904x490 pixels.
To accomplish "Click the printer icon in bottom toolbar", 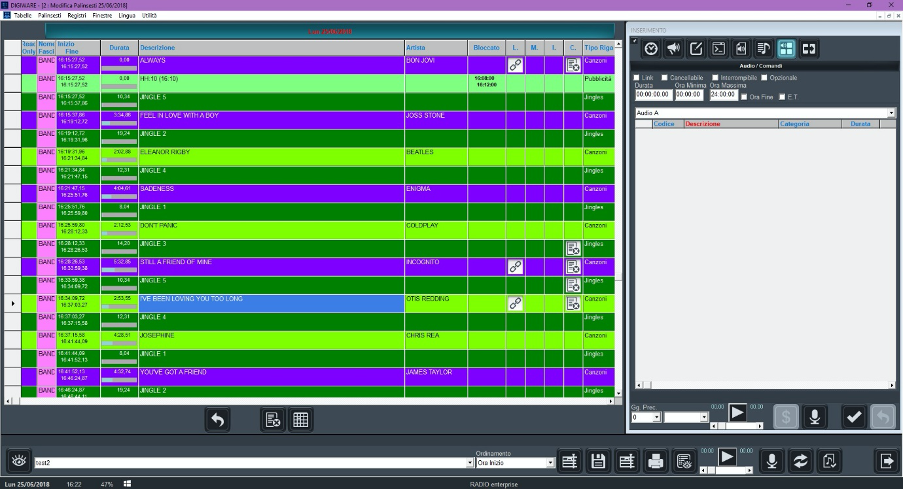I will [656, 460].
